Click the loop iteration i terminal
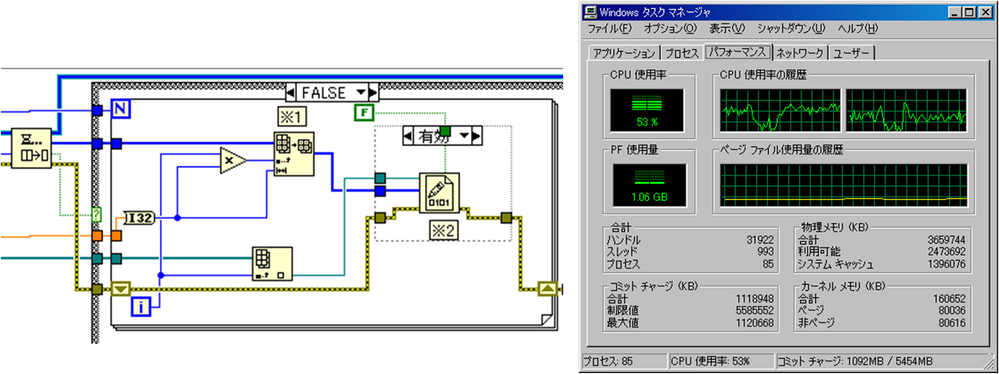This screenshot has height=374, width=999. point(141,307)
